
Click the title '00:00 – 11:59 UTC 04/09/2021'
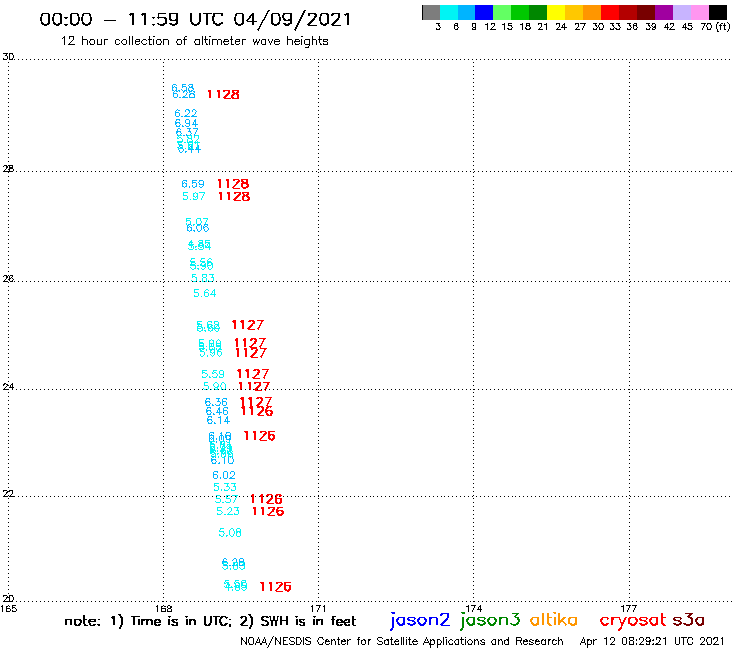pyautogui.click(x=195, y=19)
